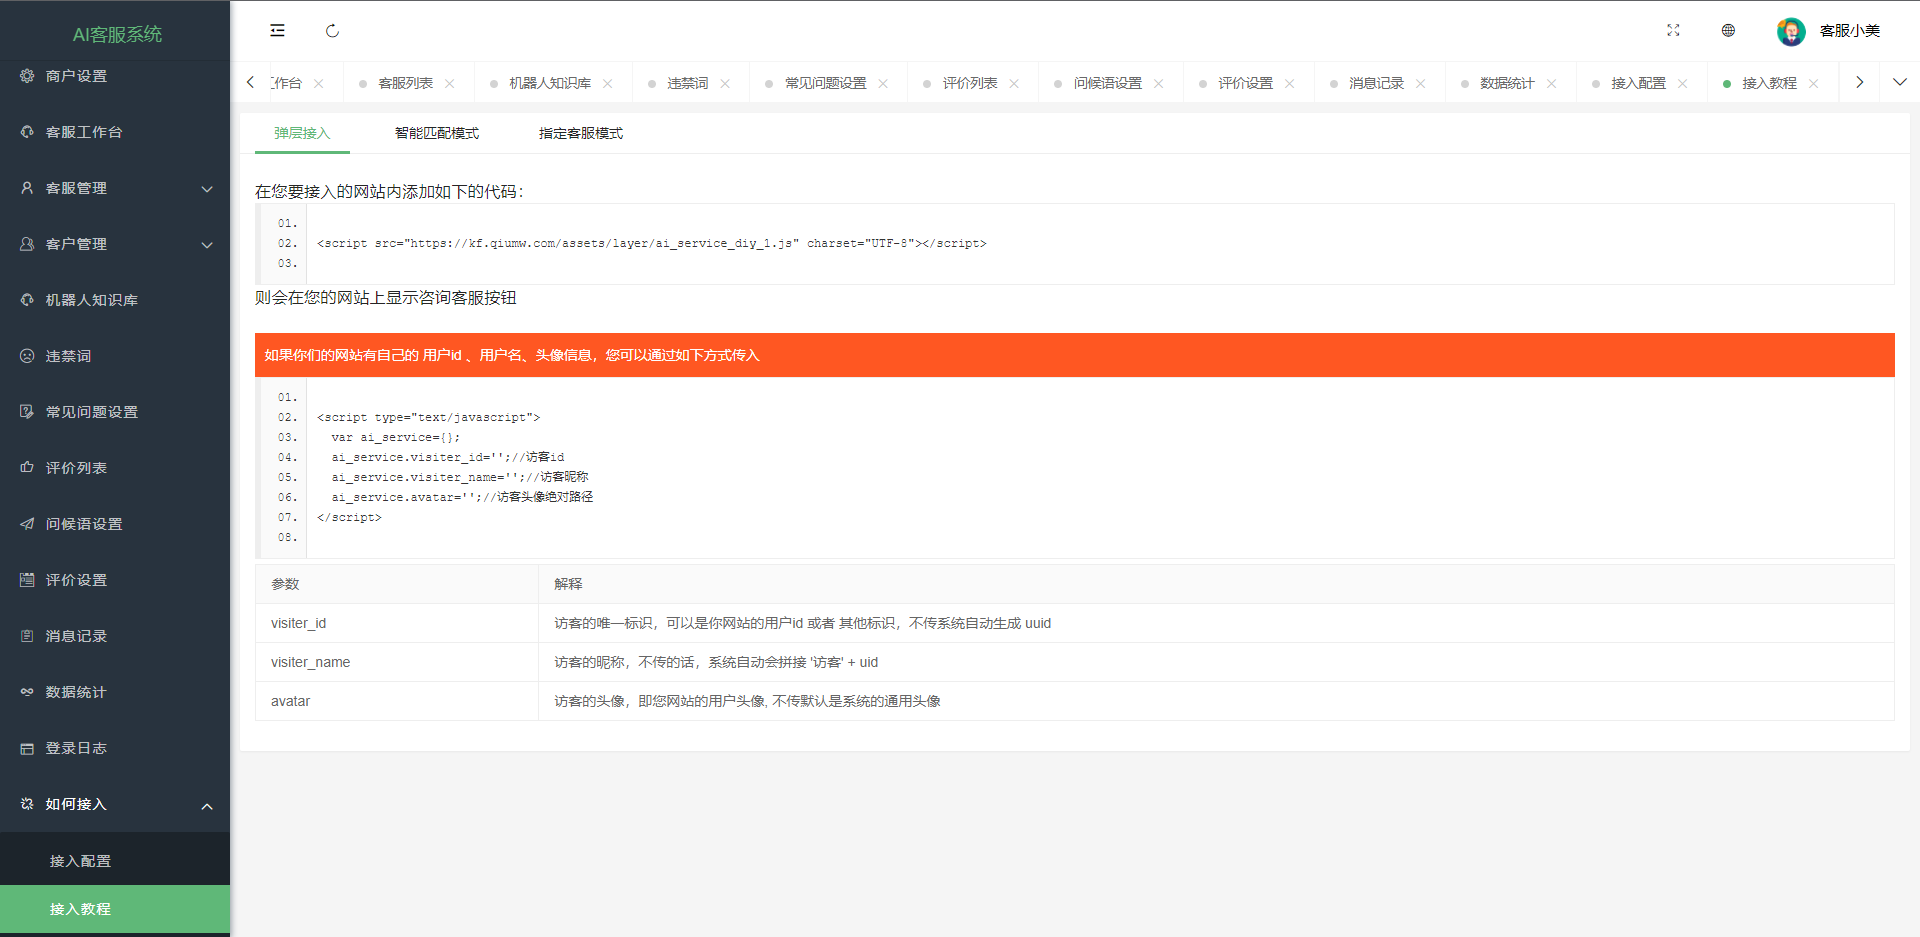Click the ai_service_diy_1.js script code line

click(652, 243)
